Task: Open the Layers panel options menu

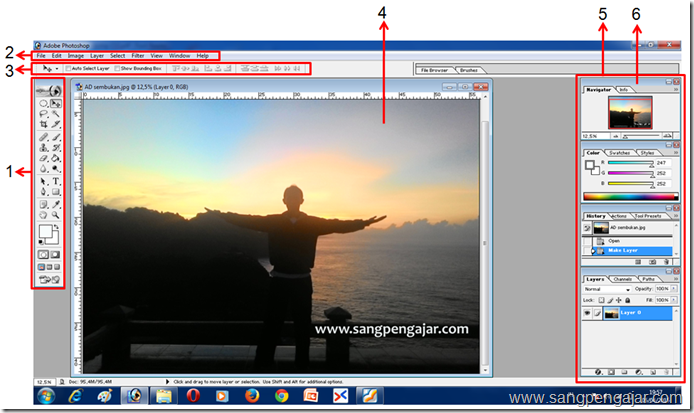Action: 676,279
